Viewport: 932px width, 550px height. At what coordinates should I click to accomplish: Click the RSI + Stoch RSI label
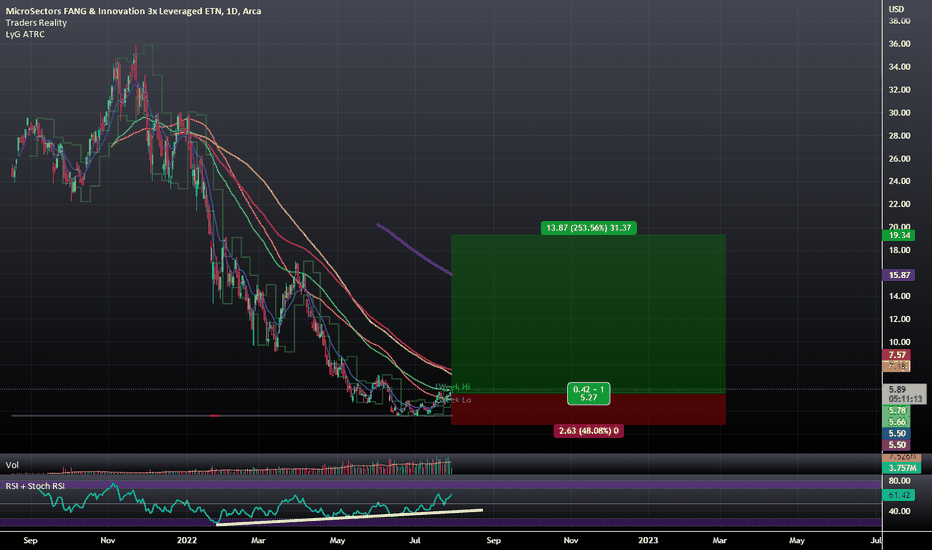[x=35, y=486]
